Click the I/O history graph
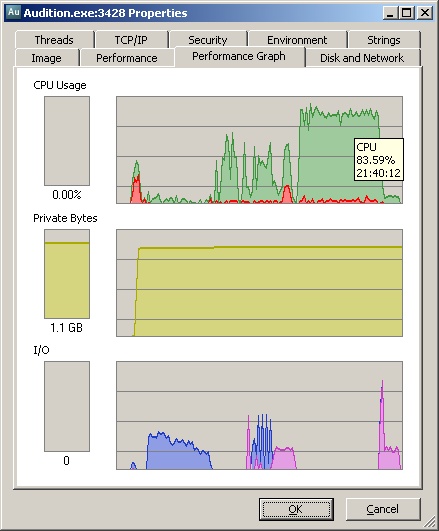The height and width of the screenshot is (531, 439). click(259, 416)
